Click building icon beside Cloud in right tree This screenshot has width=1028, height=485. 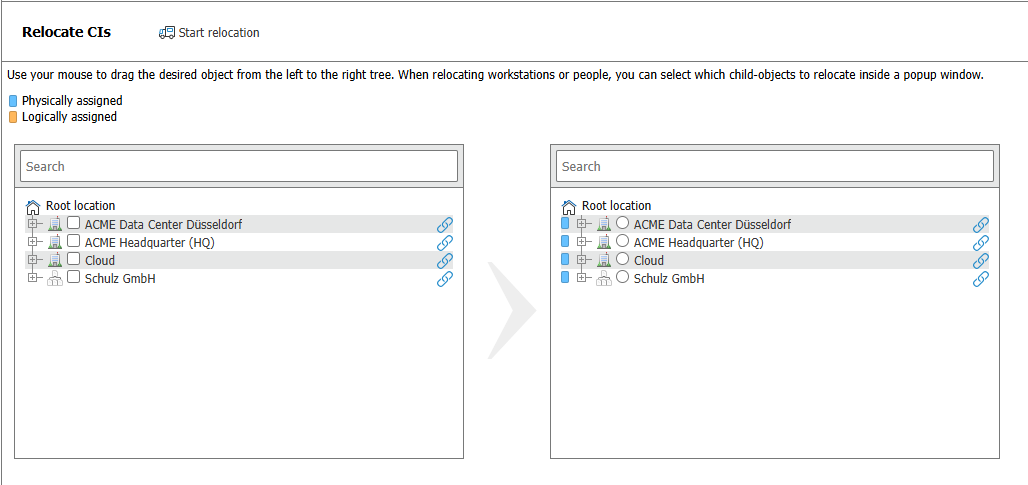[x=604, y=260]
